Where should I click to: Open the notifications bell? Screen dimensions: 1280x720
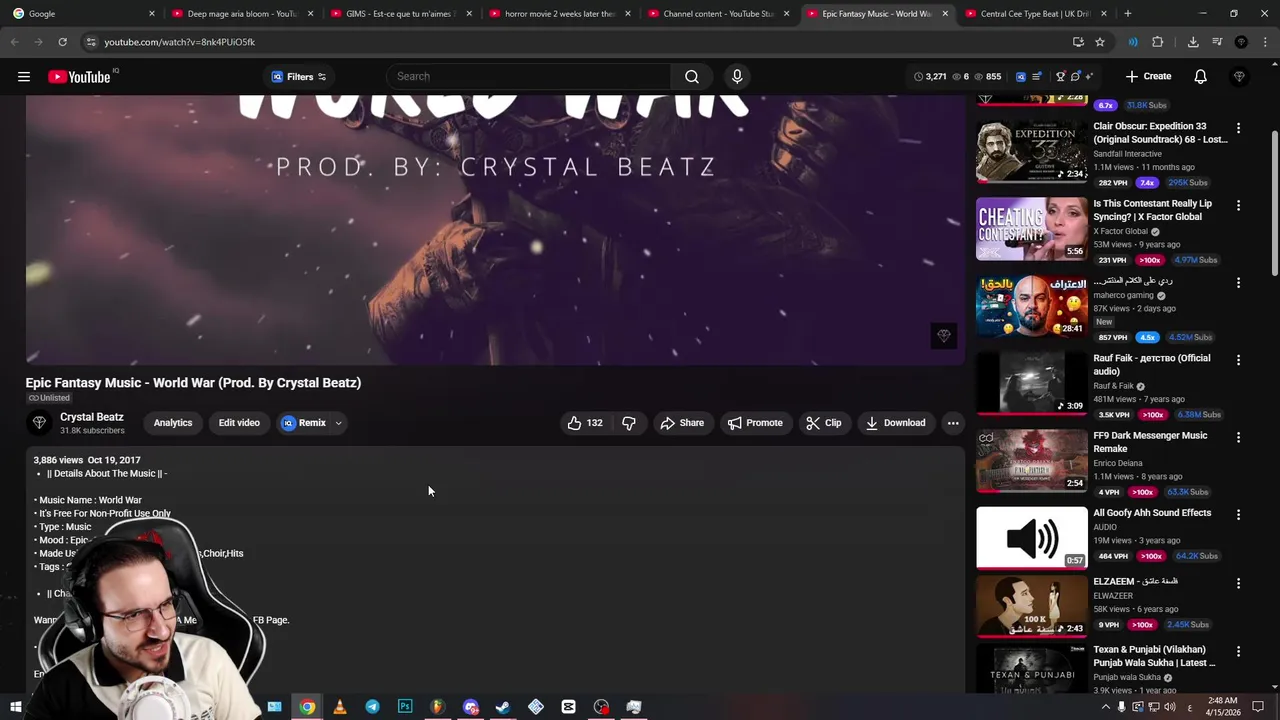point(1200,76)
